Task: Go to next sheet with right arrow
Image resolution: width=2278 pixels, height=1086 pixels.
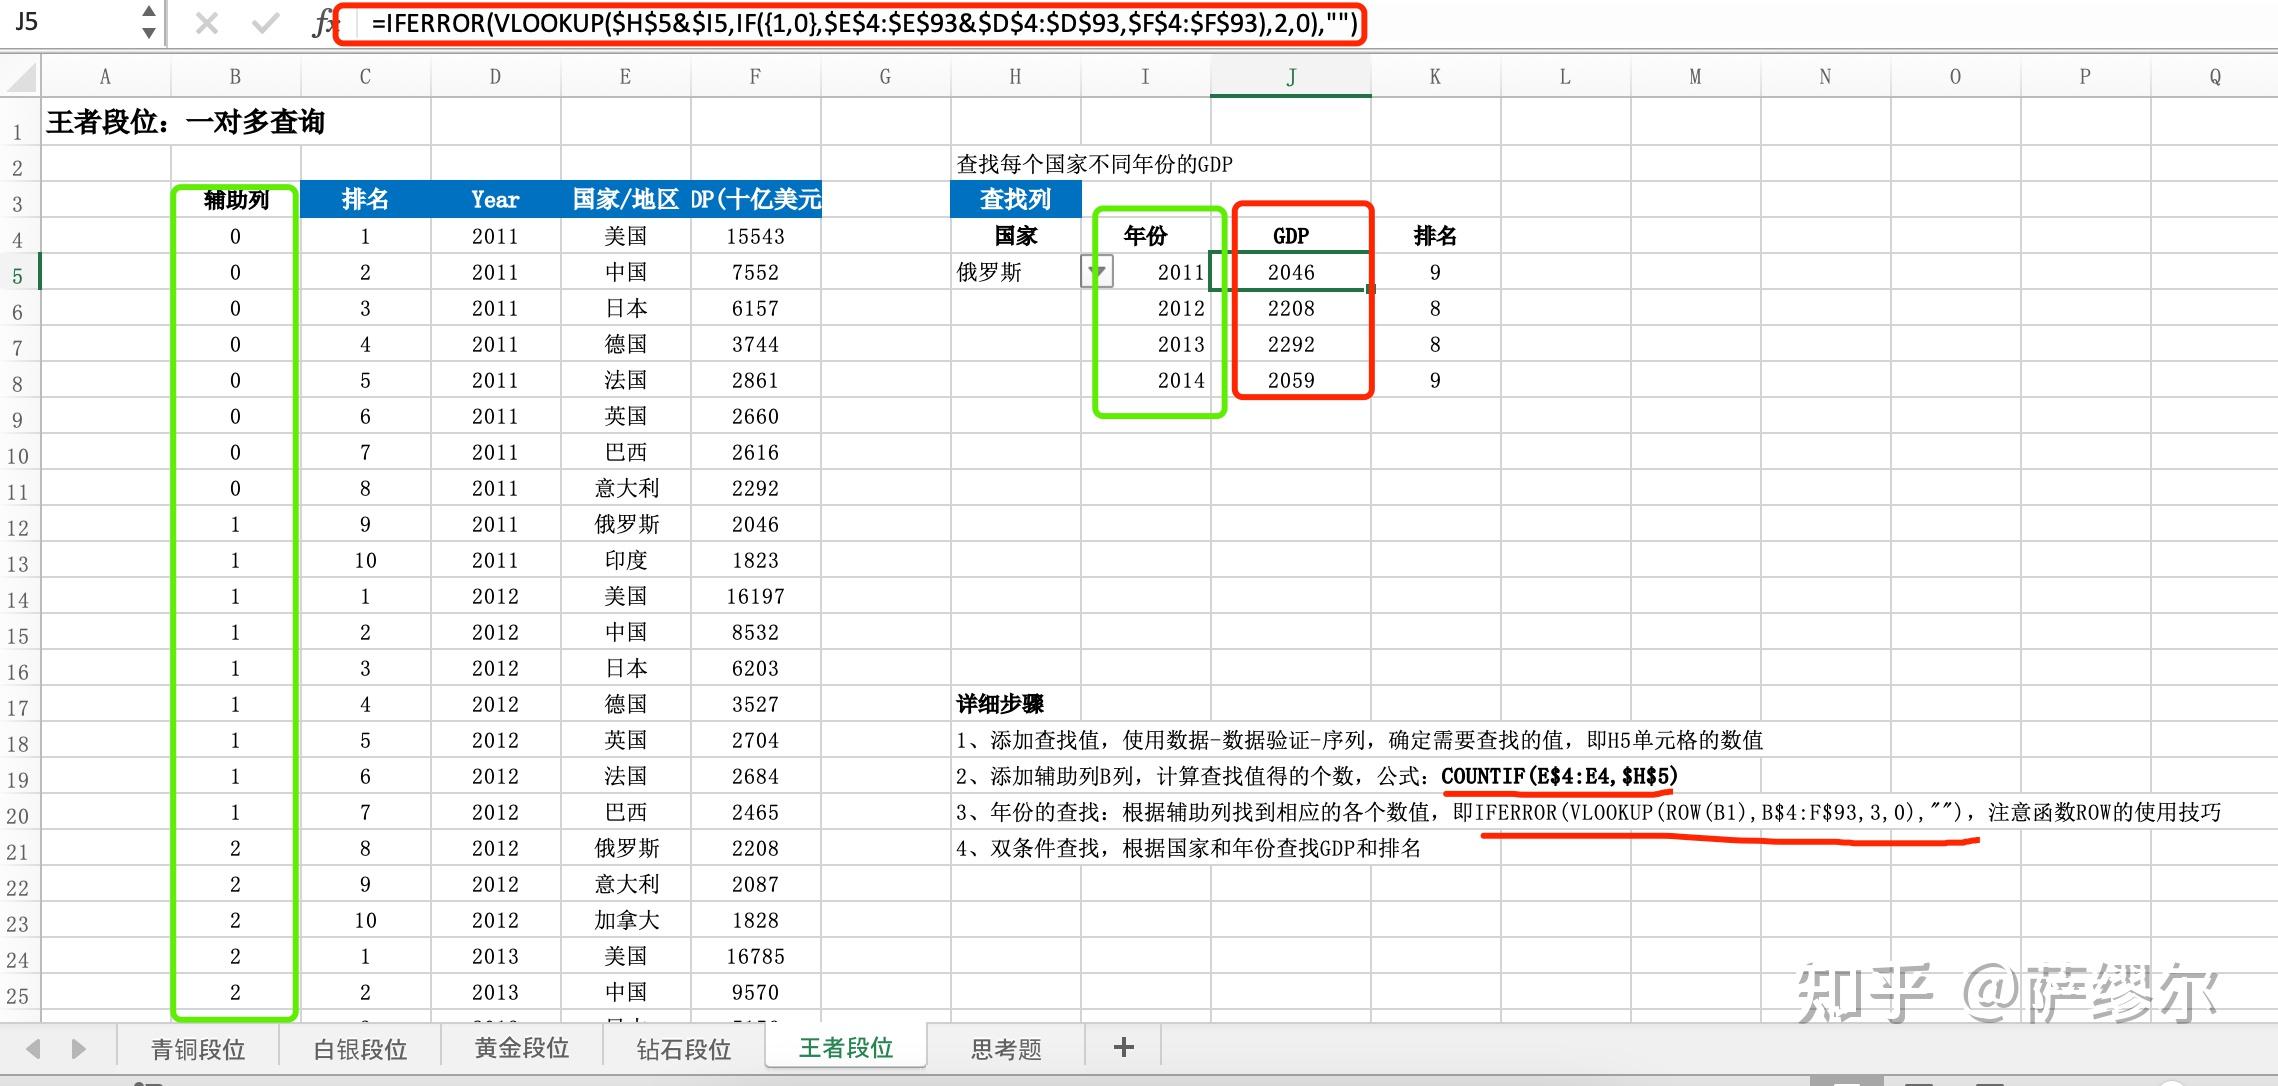Action: click(x=79, y=1049)
